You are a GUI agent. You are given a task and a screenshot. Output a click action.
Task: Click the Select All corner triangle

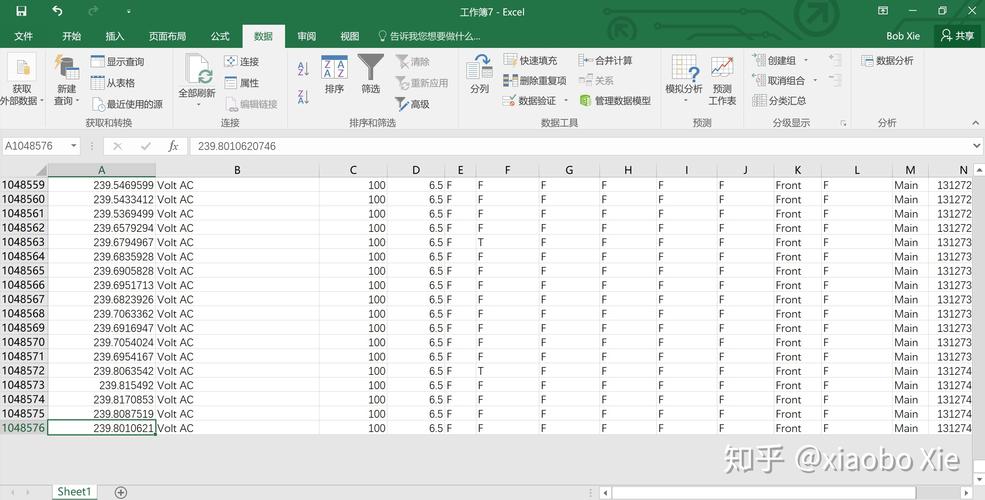point(41,170)
